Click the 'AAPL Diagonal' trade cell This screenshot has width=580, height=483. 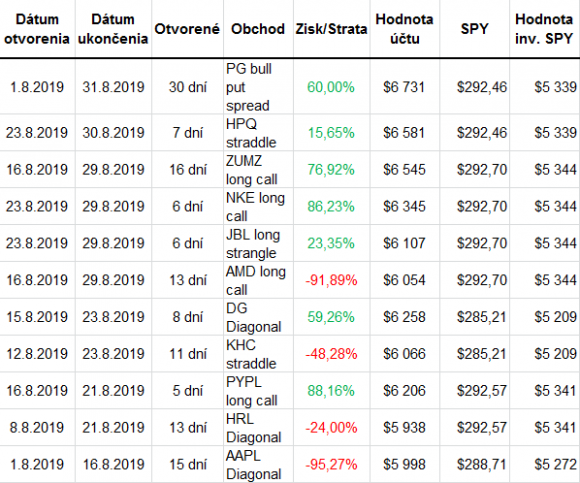[x=258, y=465]
